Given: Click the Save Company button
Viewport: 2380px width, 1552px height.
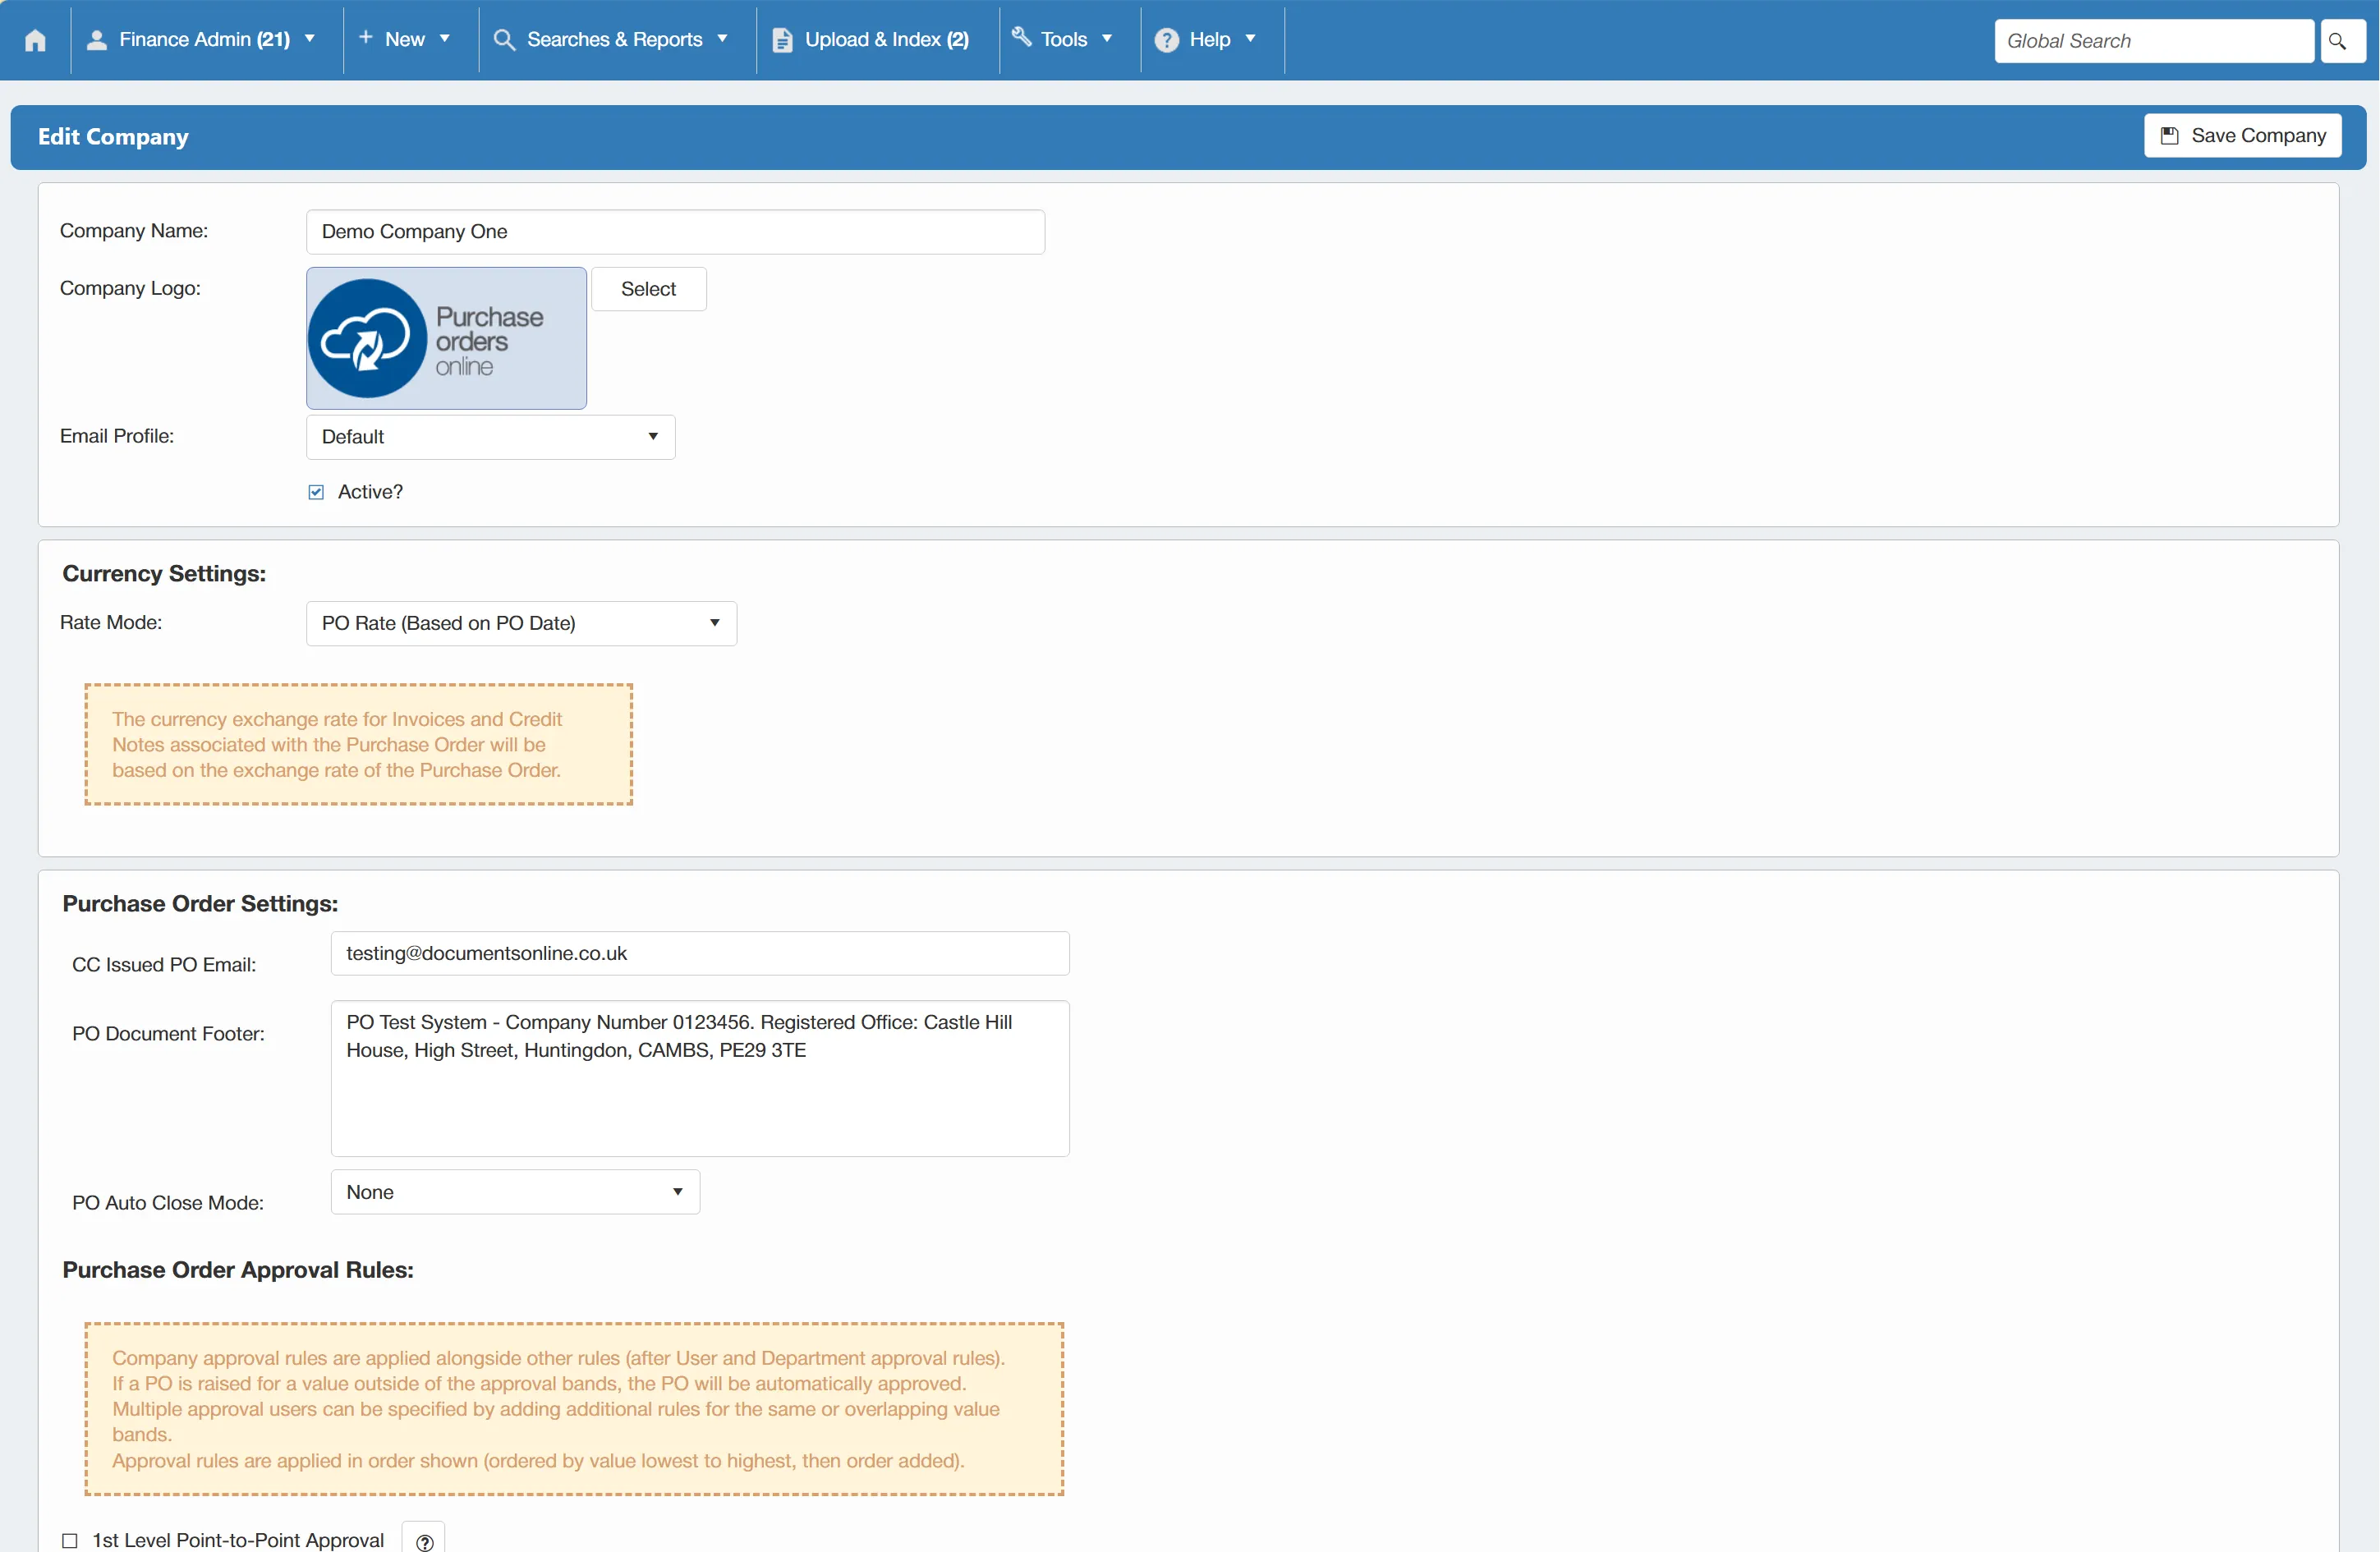Looking at the screenshot, I should click(x=2243, y=136).
